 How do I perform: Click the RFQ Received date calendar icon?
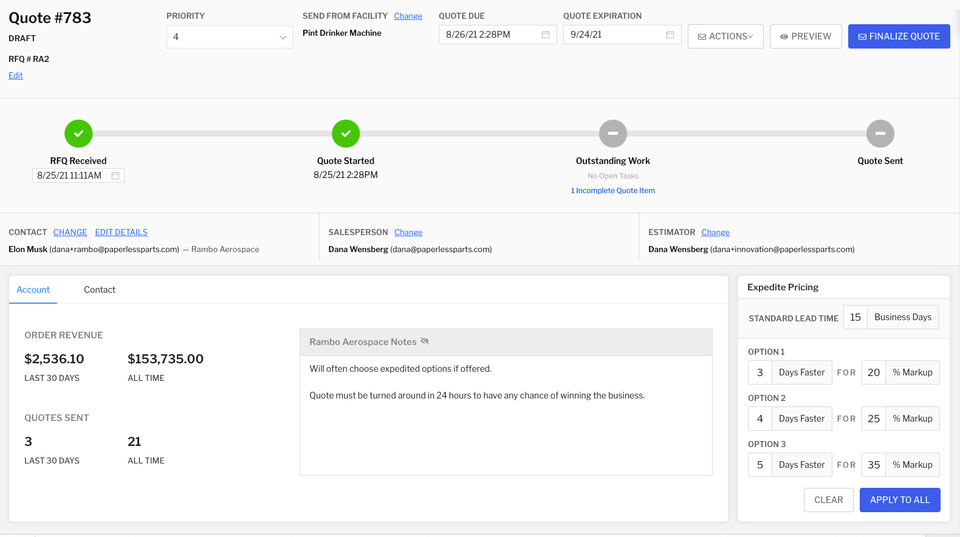click(x=115, y=176)
